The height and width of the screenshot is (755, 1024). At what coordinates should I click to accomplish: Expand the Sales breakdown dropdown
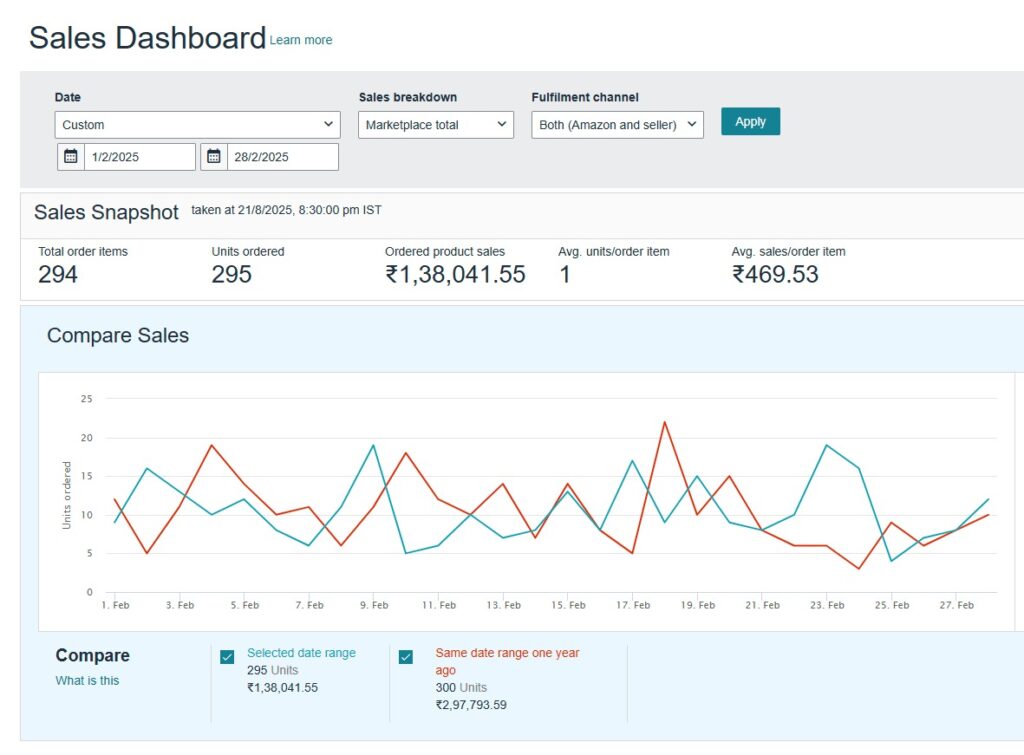tap(436, 125)
